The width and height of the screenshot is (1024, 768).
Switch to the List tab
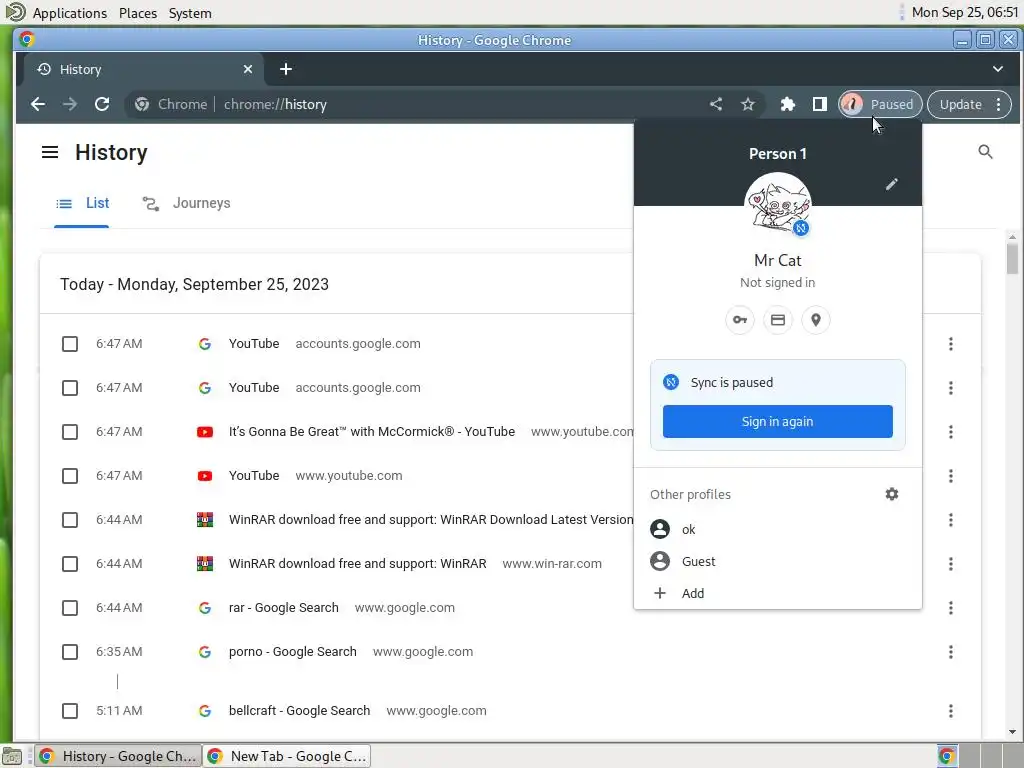pyautogui.click(x=82, y=203)
